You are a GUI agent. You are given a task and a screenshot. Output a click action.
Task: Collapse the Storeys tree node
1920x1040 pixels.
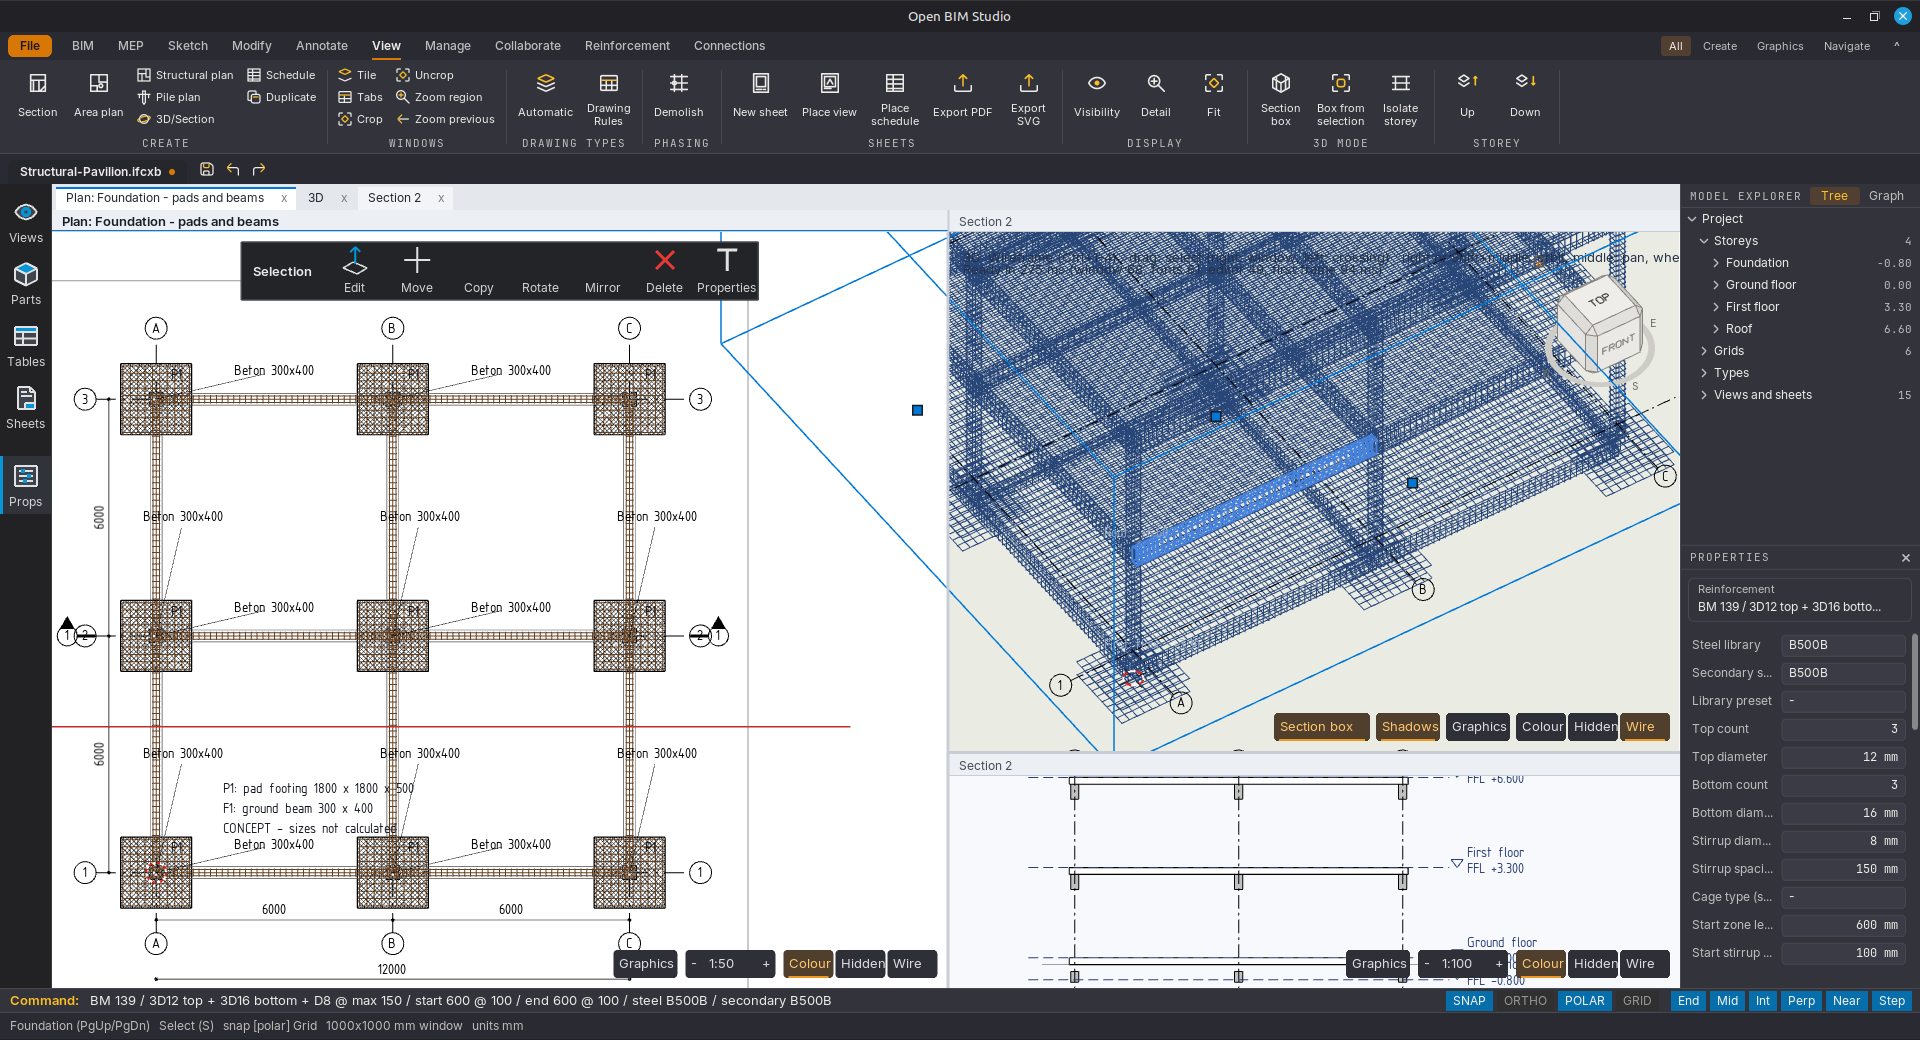[x=1704, y=241]
